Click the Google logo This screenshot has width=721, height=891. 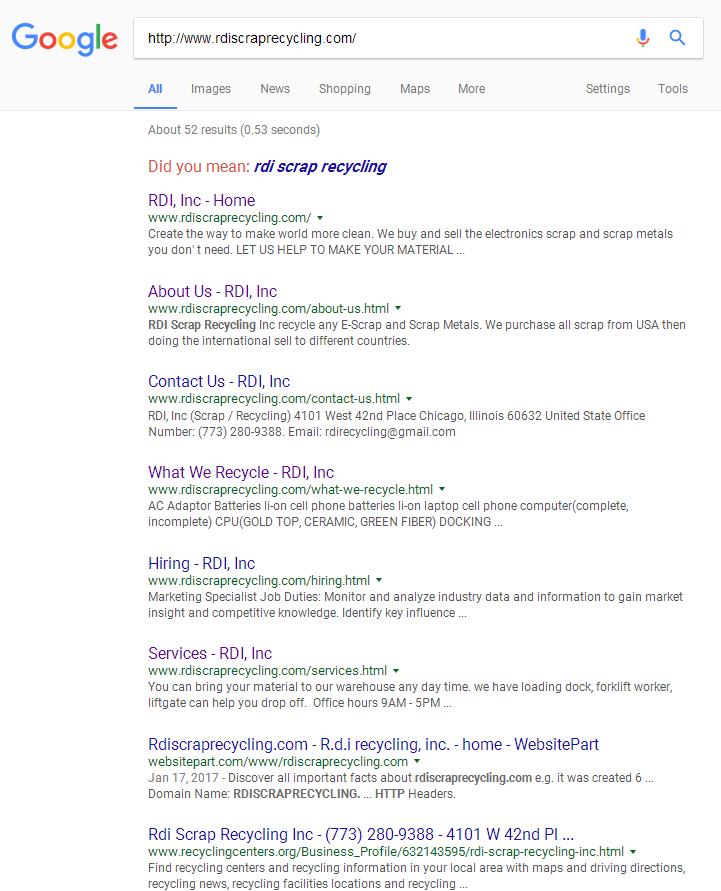pos(65,39)
